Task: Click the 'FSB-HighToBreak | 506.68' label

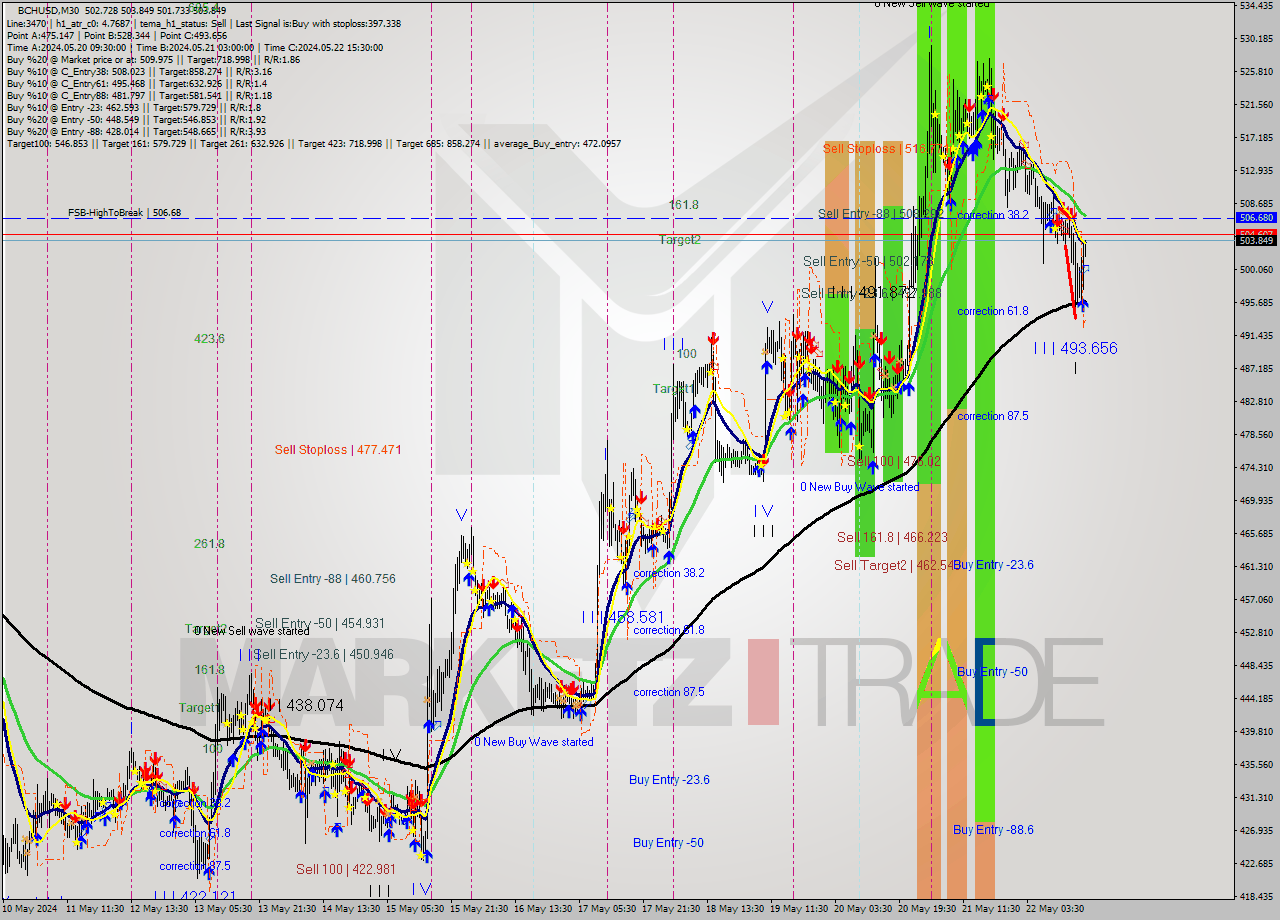Action: click(125, 212)
